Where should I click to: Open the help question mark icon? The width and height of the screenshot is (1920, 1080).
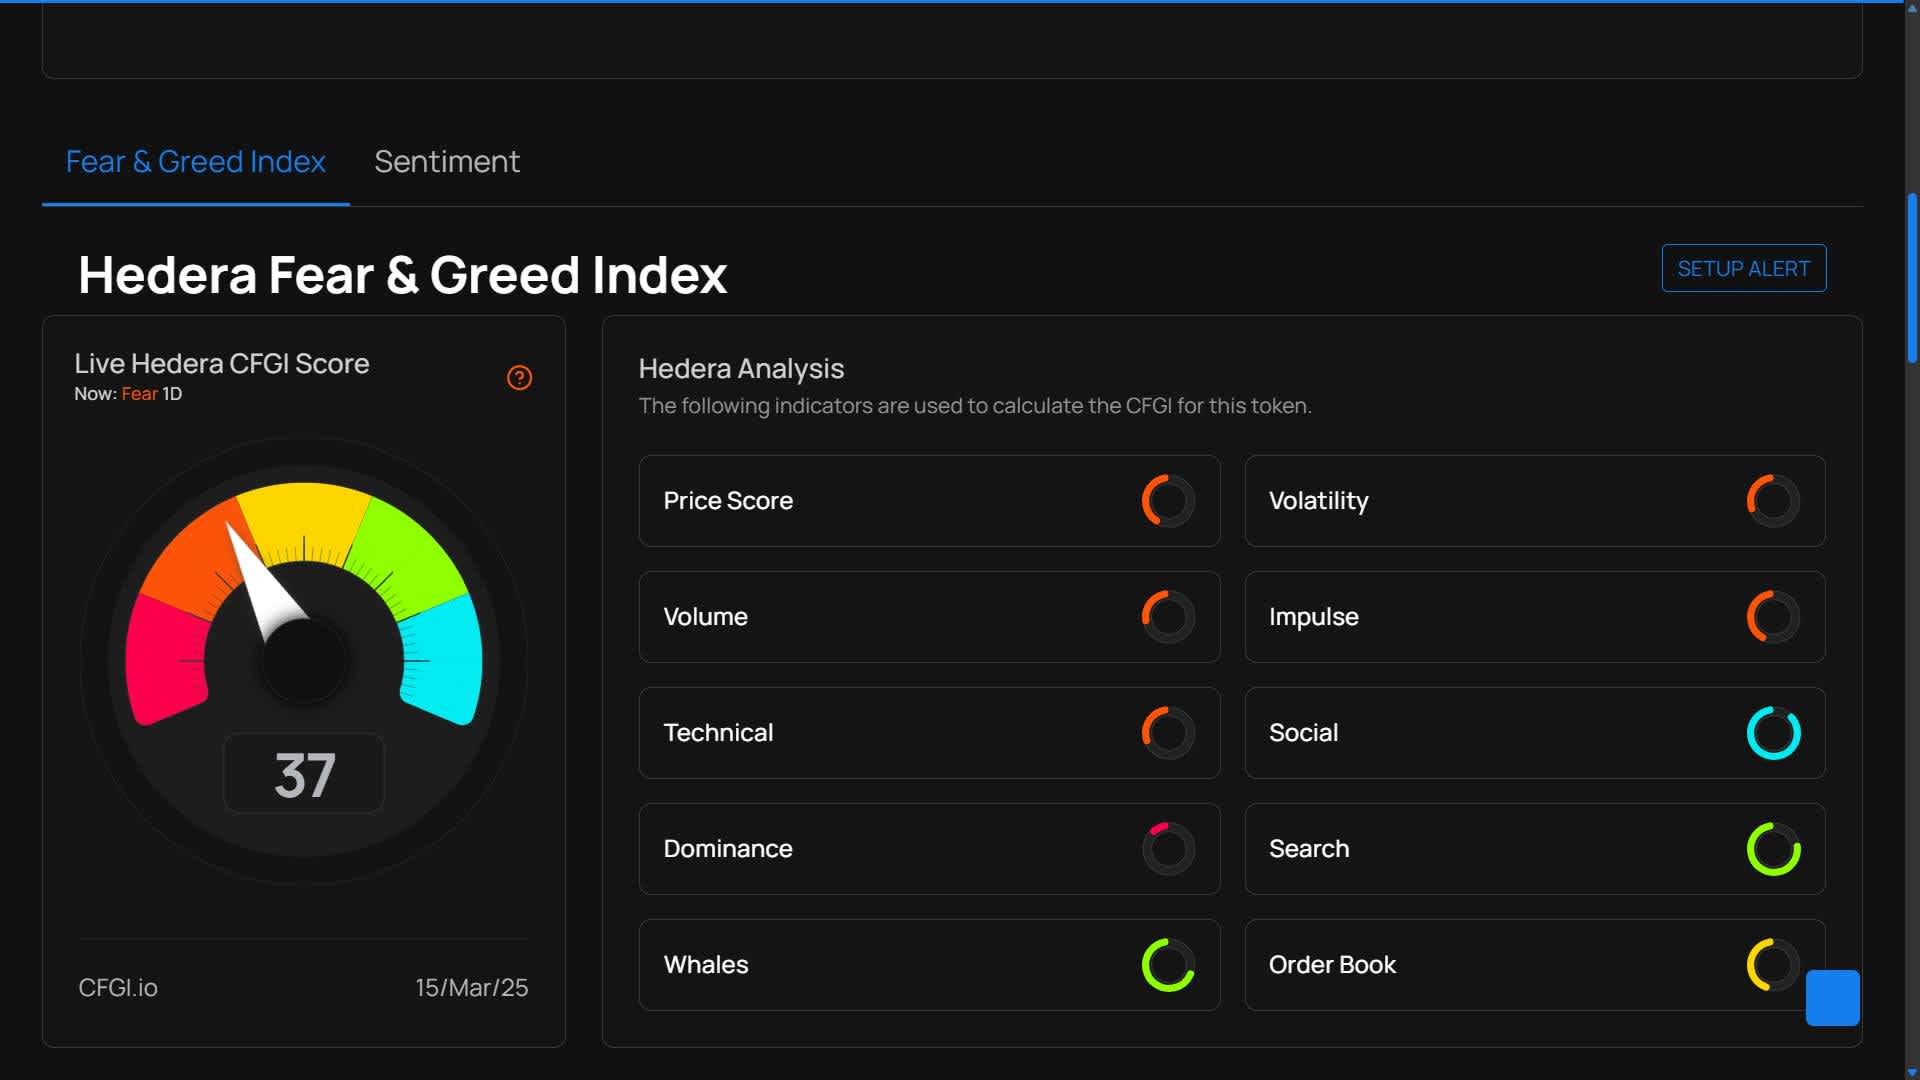[x=519, y=378]
